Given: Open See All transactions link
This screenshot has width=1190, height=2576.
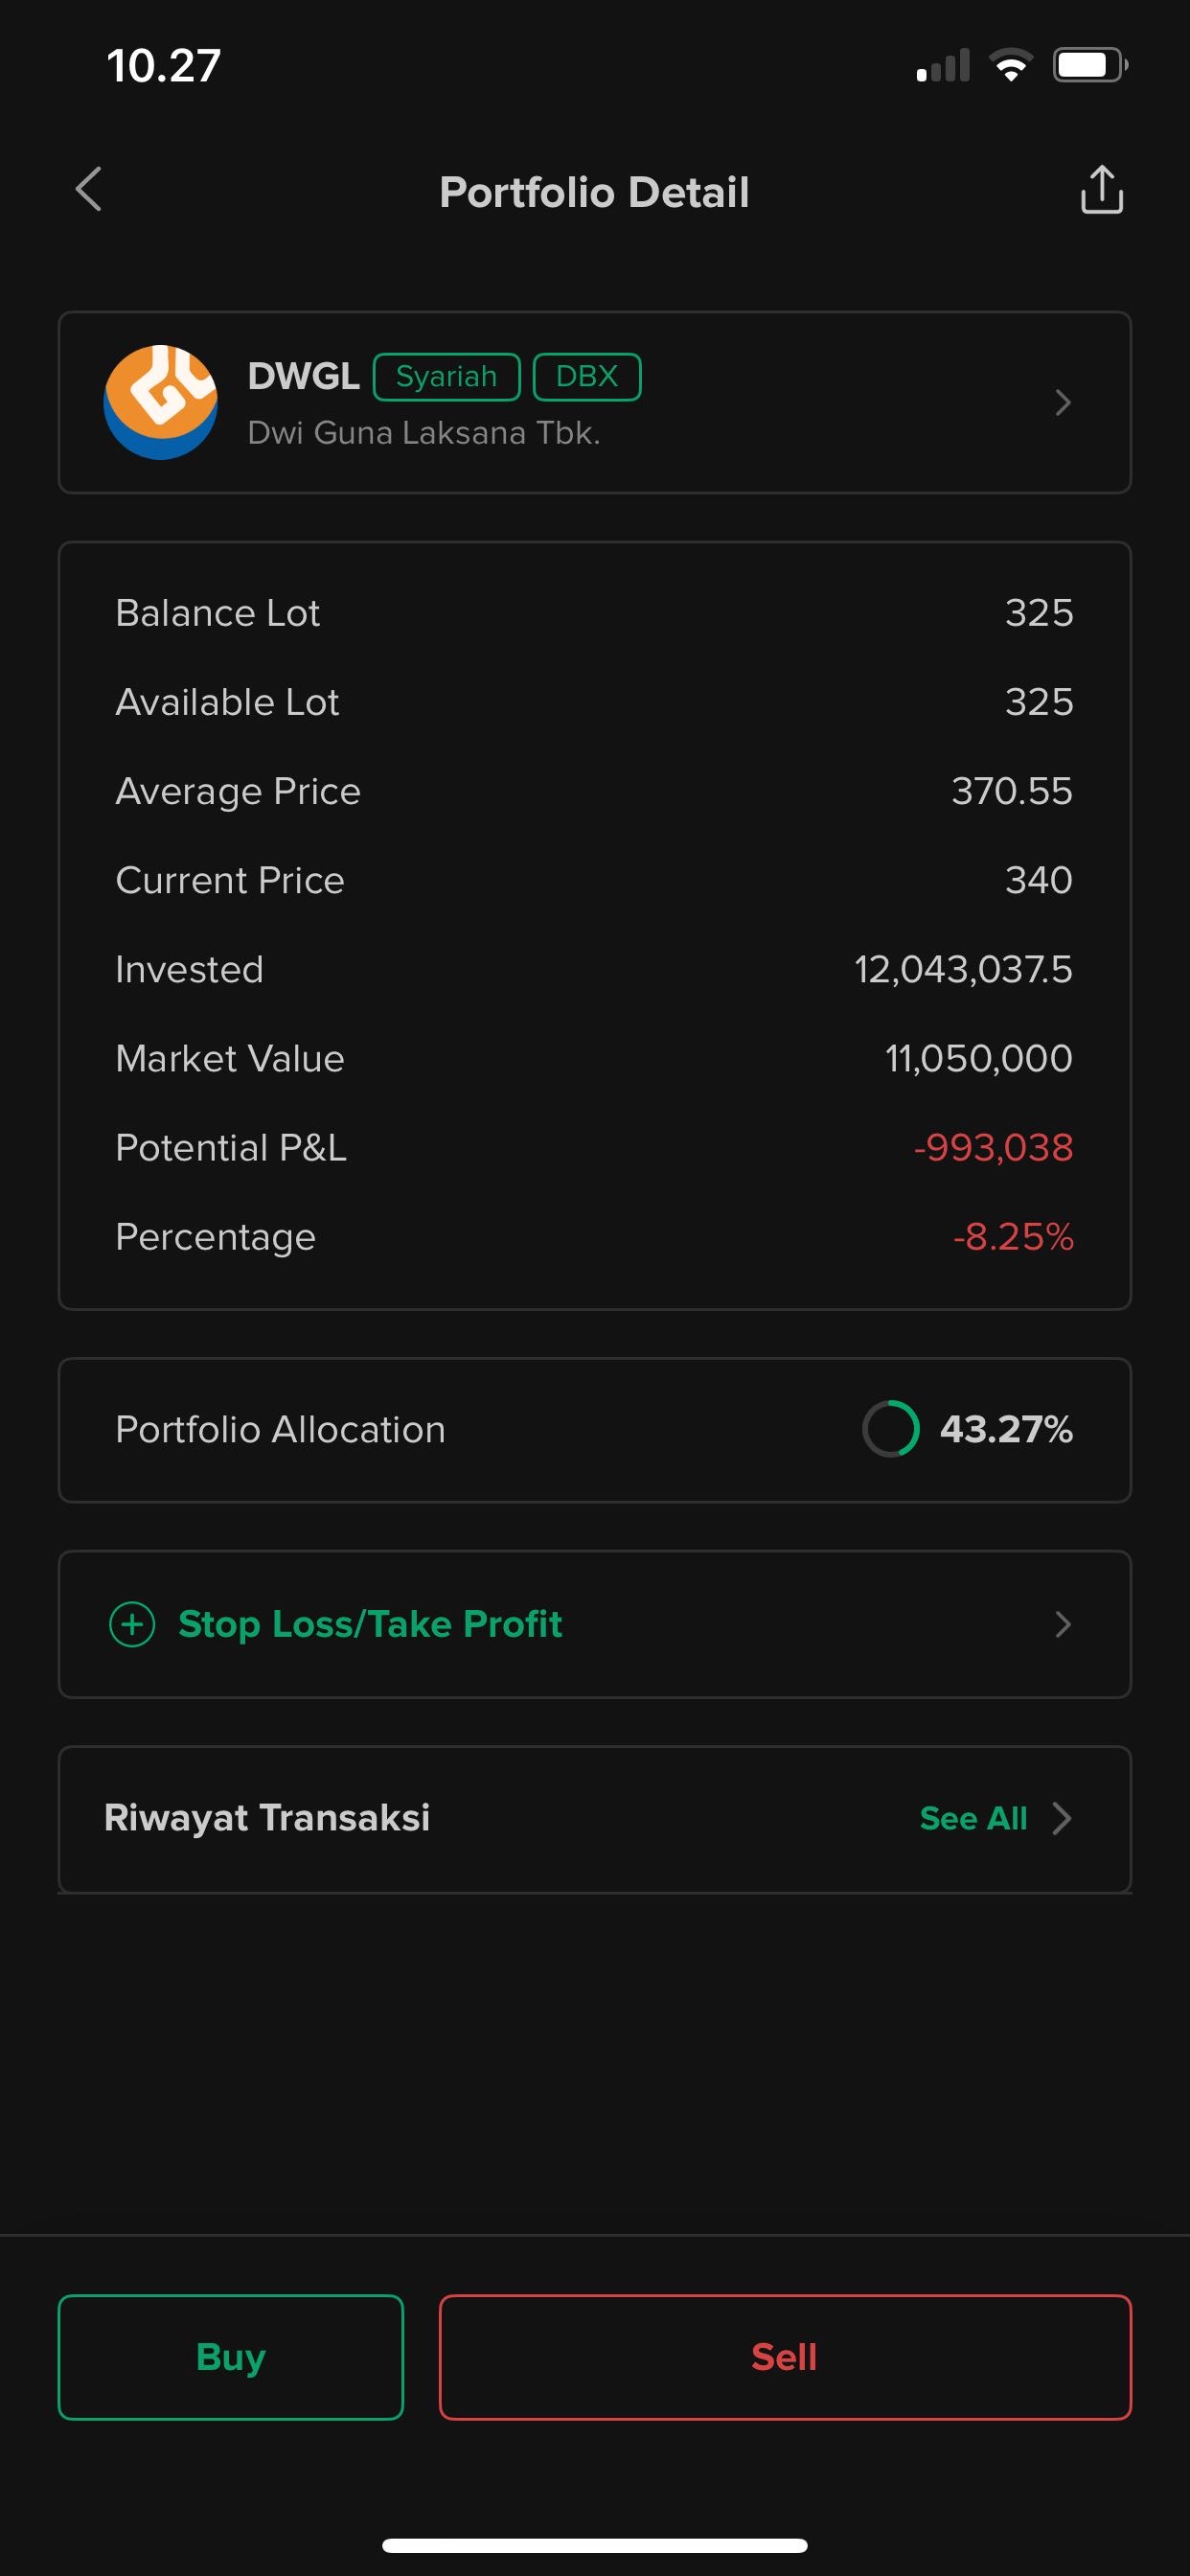Looking at the screenshot, I should click(x=973, y=1818).
